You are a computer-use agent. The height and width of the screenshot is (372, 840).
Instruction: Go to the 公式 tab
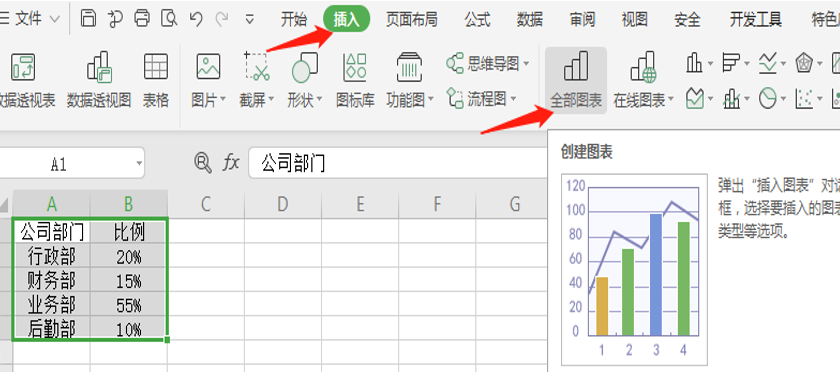pyautogui.click(x=477, y=20)
